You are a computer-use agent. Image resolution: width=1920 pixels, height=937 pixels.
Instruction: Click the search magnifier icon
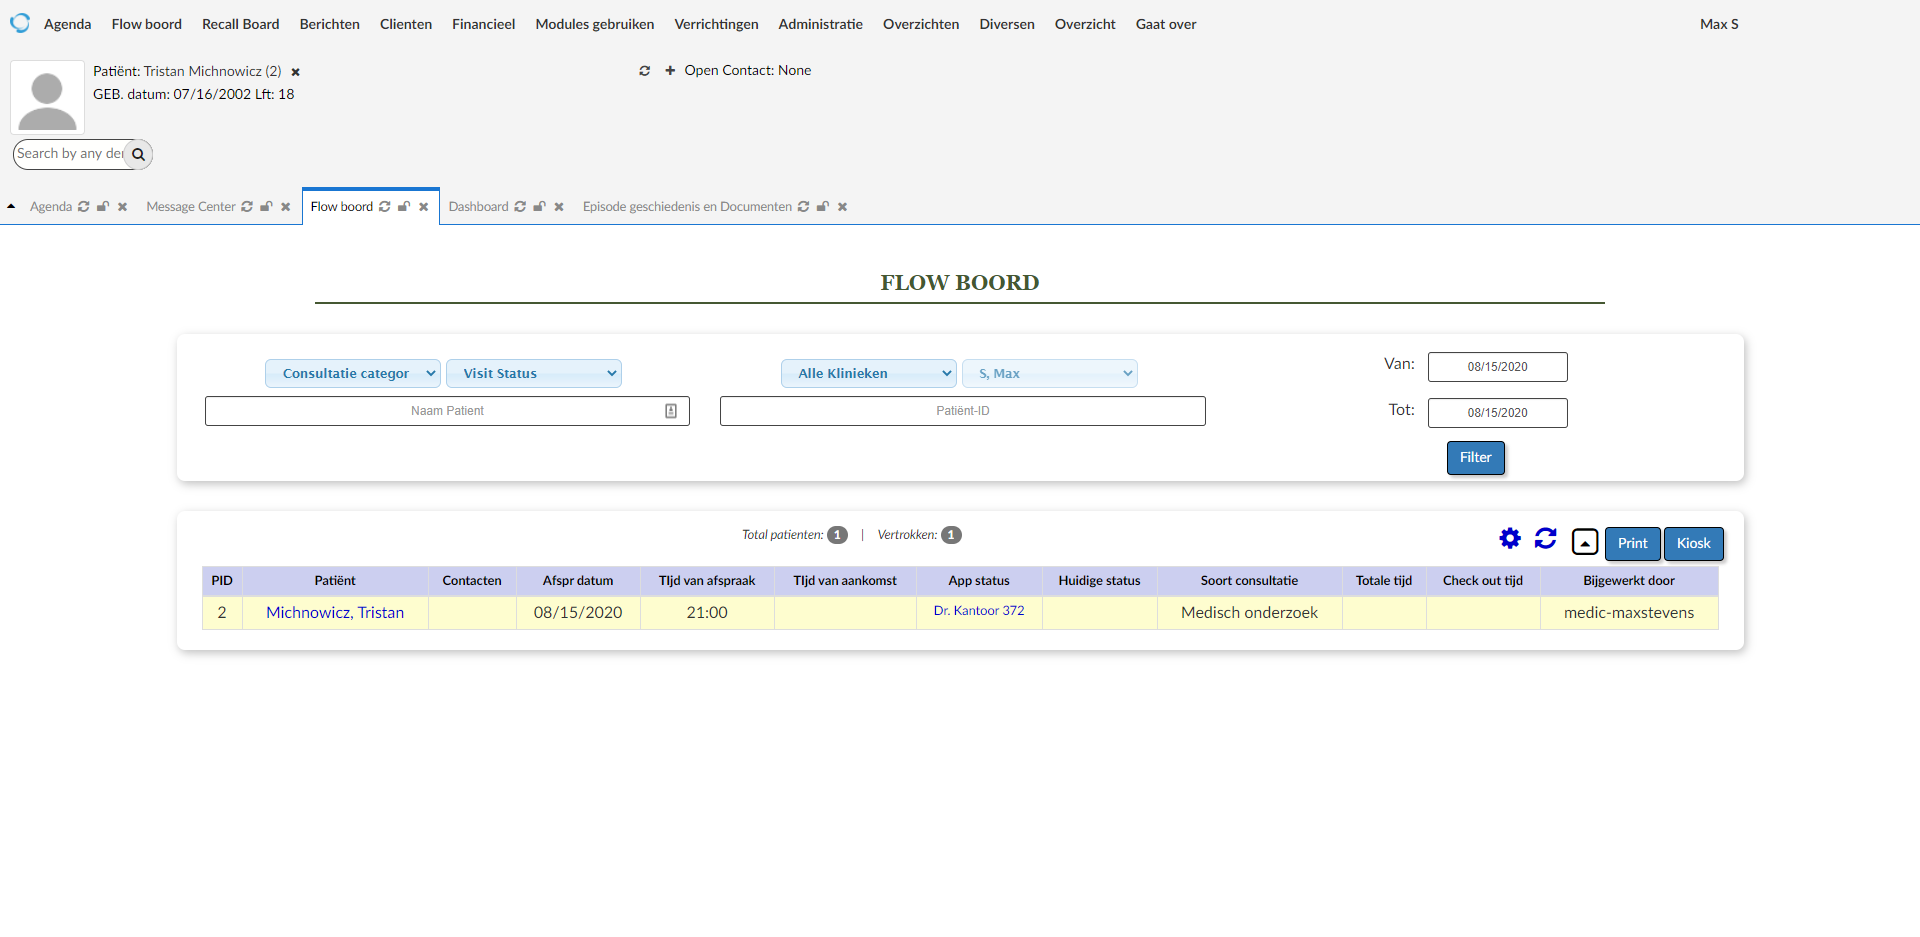tap(139, 154)
